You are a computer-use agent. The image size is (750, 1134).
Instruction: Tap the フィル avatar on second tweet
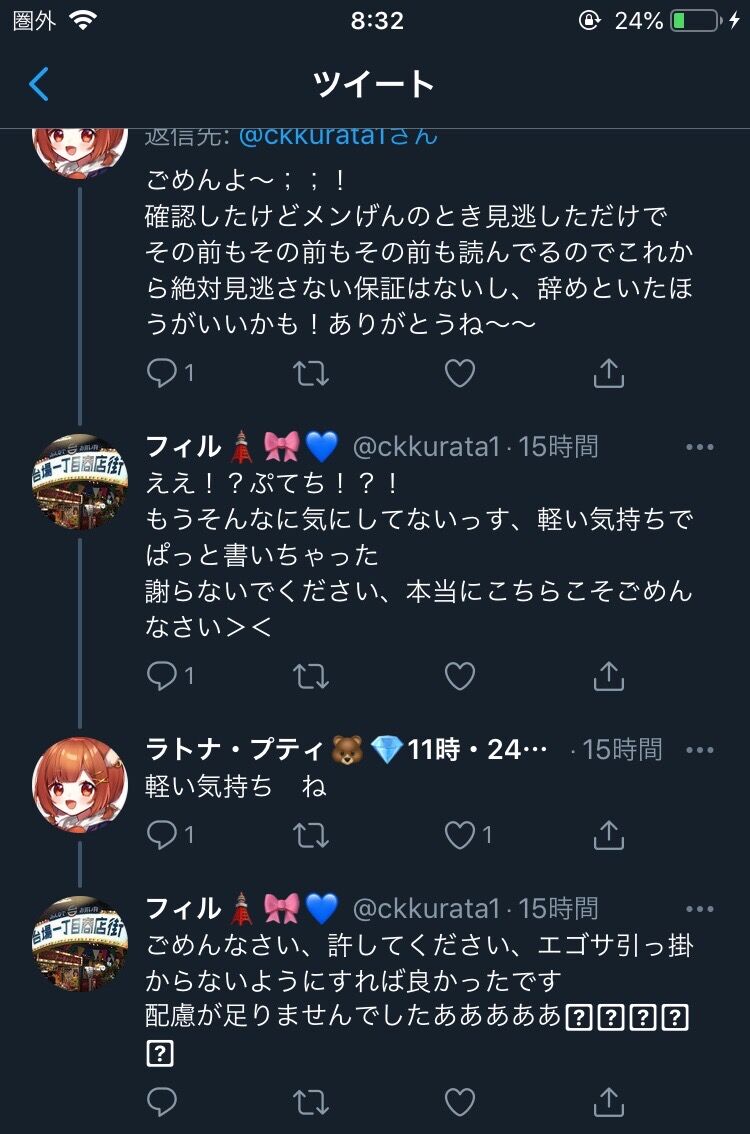(80, 481)
